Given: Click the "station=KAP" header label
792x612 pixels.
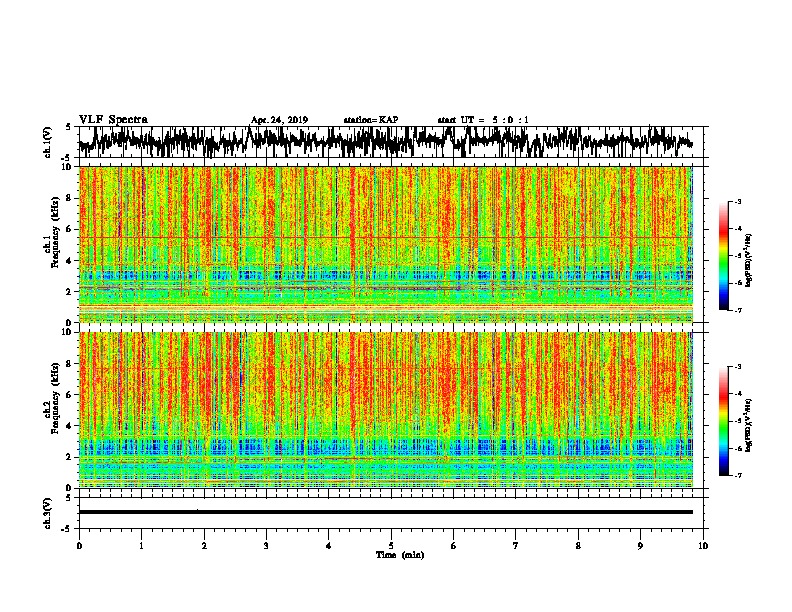Looking at the screenshot, I should [371, 120].
